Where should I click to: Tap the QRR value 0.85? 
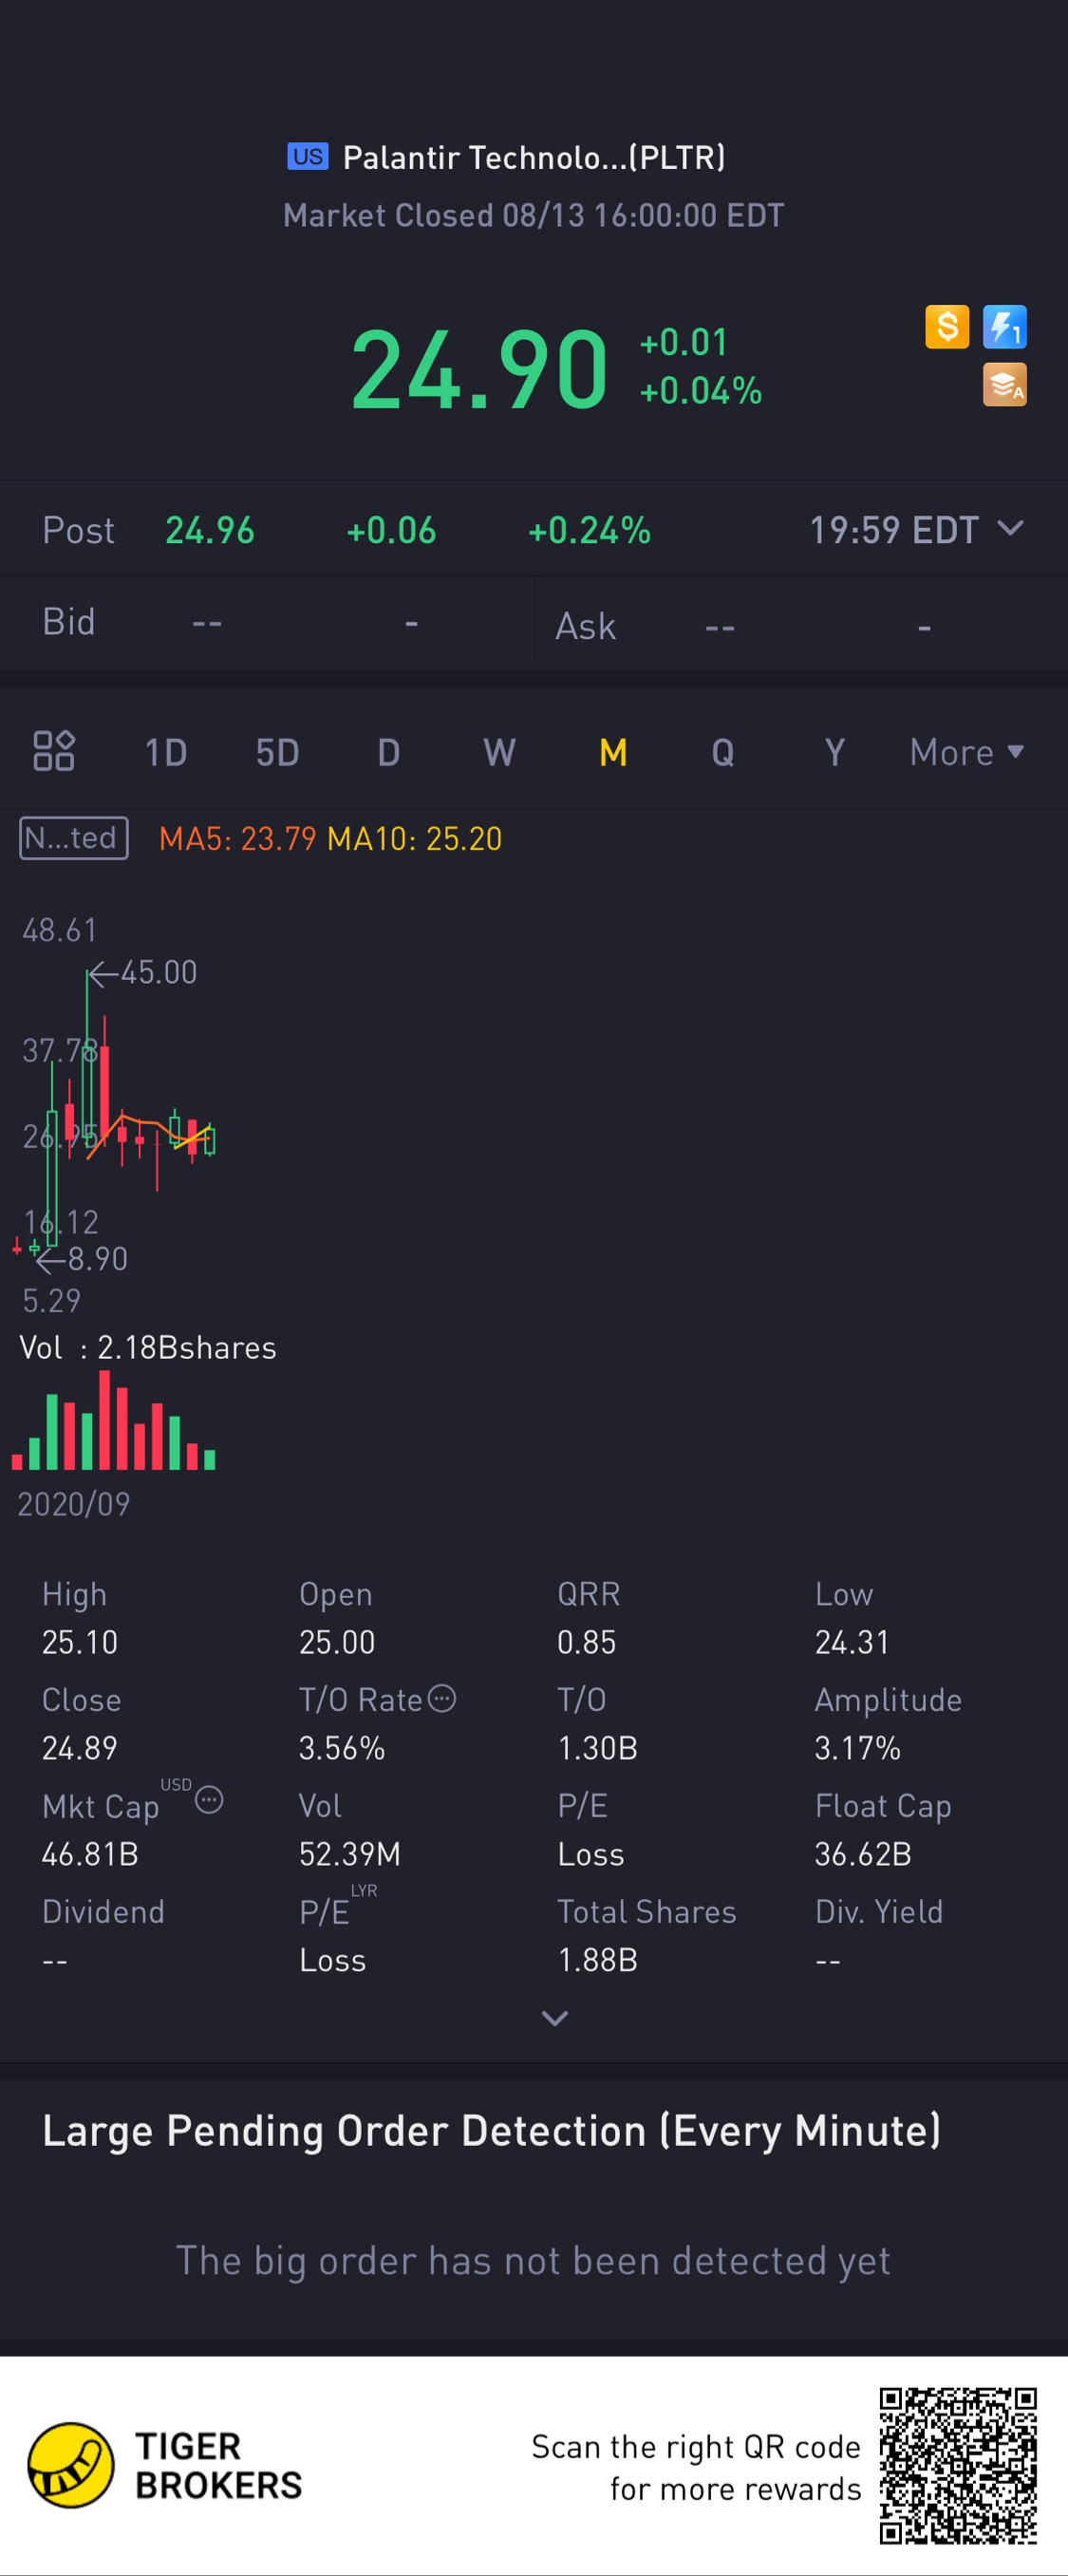[x=587, y=1642]
